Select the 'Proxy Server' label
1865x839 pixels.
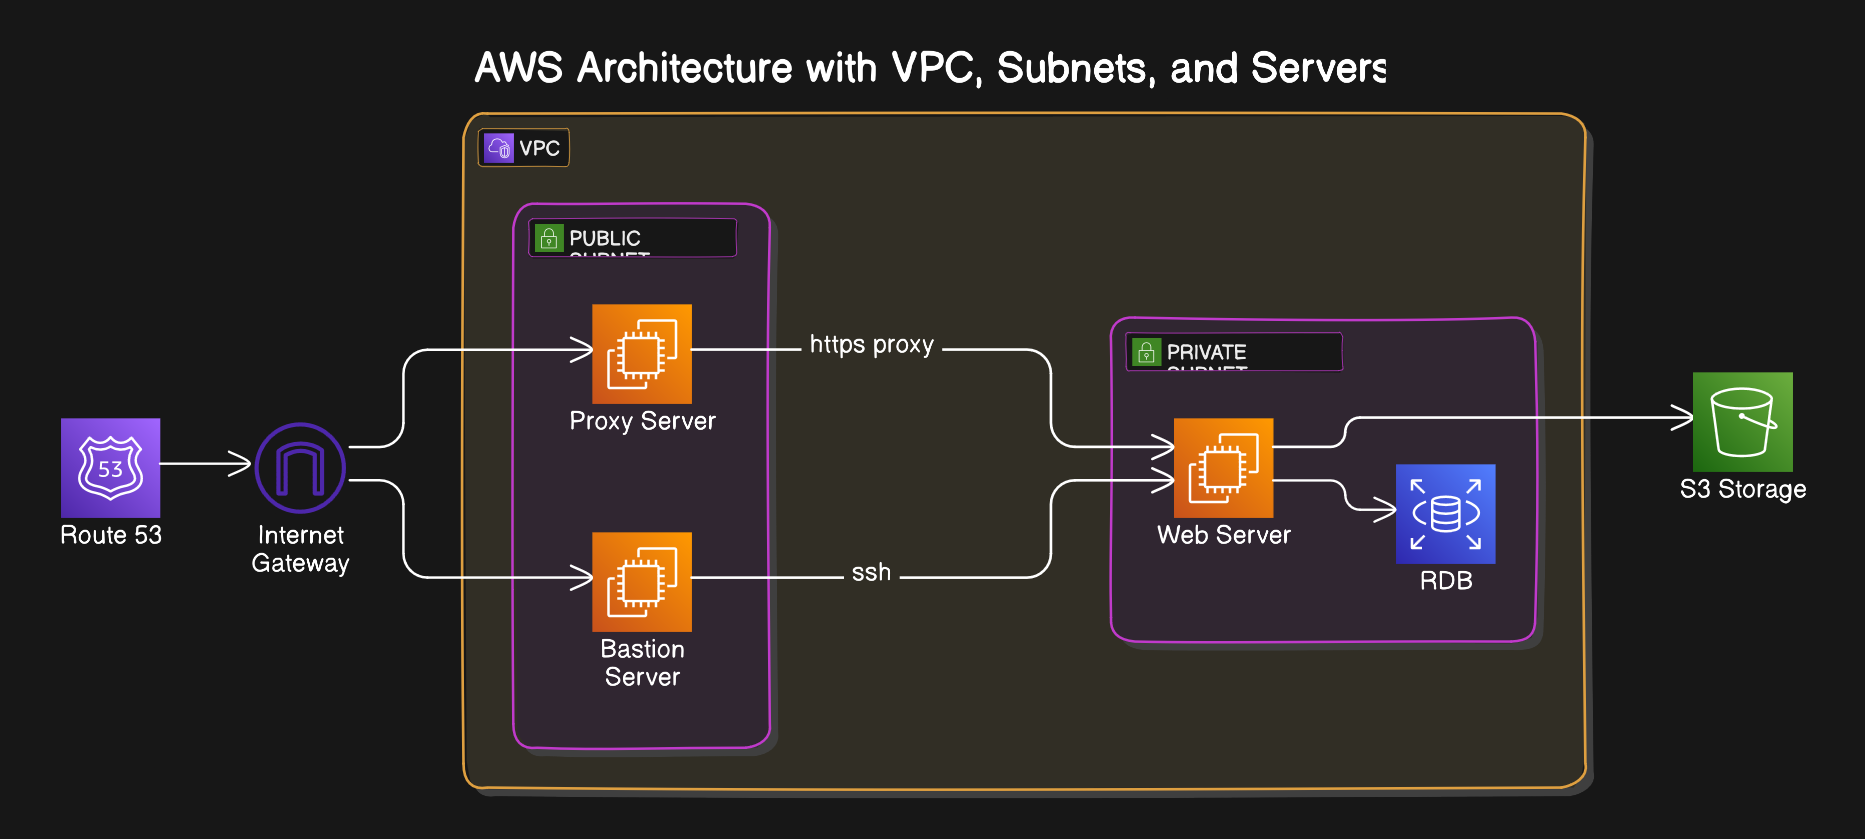coord(643,421)
